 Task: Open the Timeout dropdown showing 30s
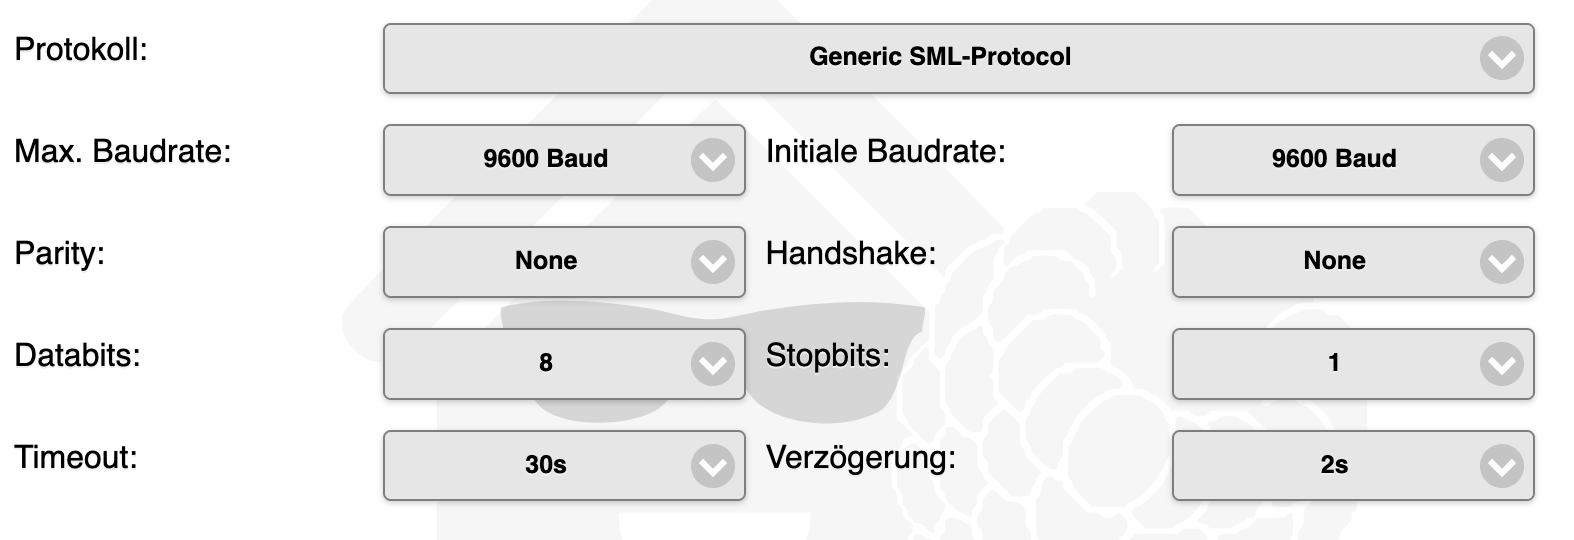coord(545,466)
